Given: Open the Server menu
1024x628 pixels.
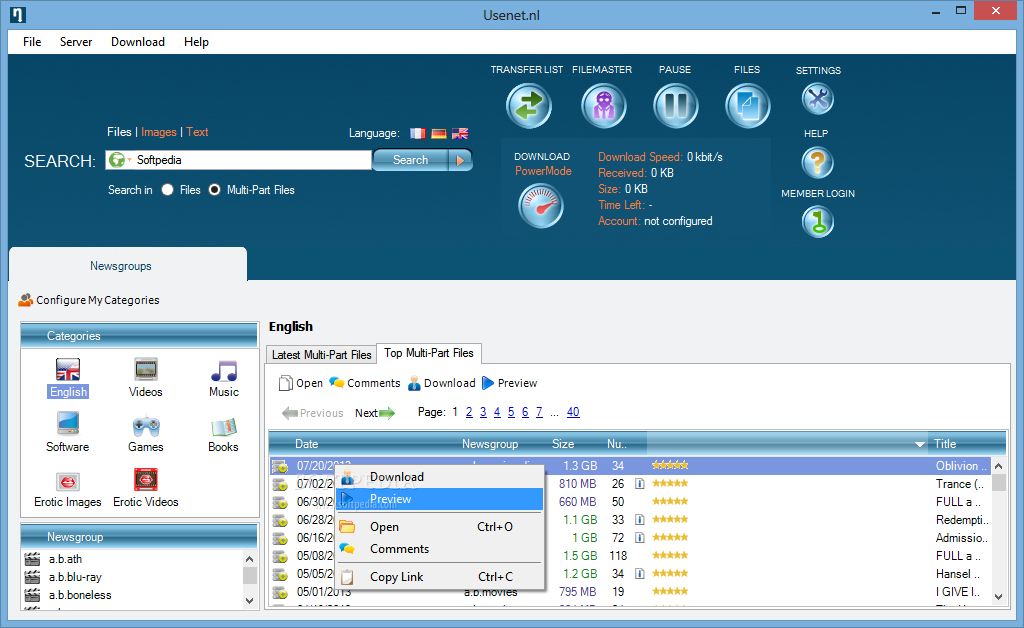Looking at the screenshot, I should [76, 42].
